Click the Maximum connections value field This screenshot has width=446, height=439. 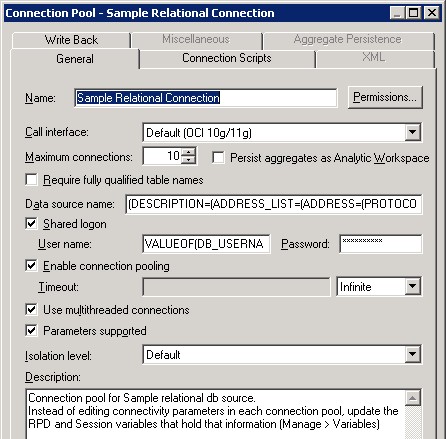pyautogui.click(x=162, y=156)
